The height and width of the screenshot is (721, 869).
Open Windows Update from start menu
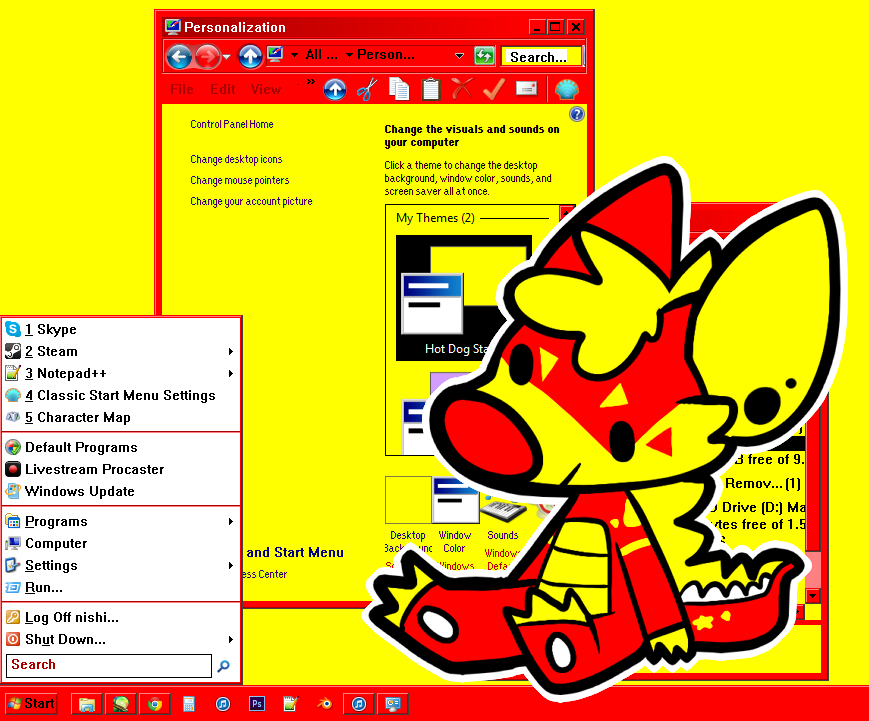point(122,492)
